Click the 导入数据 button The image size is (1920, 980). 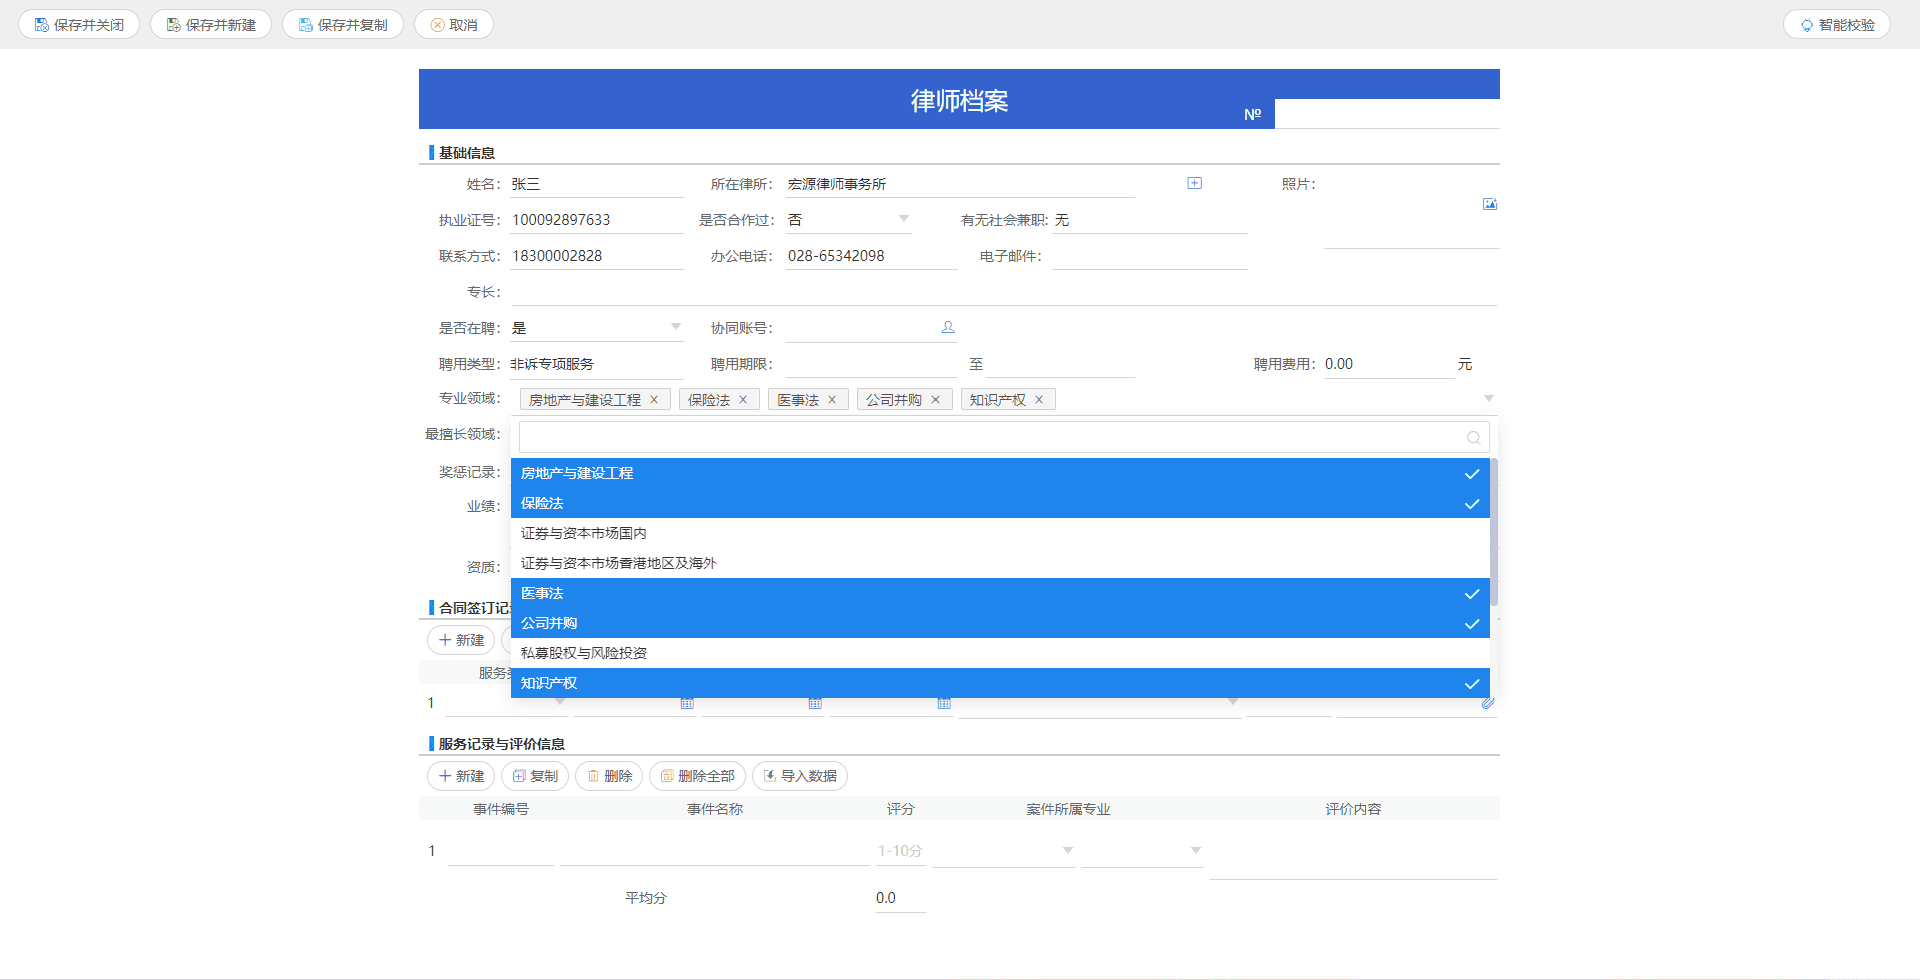click(800, 776)
